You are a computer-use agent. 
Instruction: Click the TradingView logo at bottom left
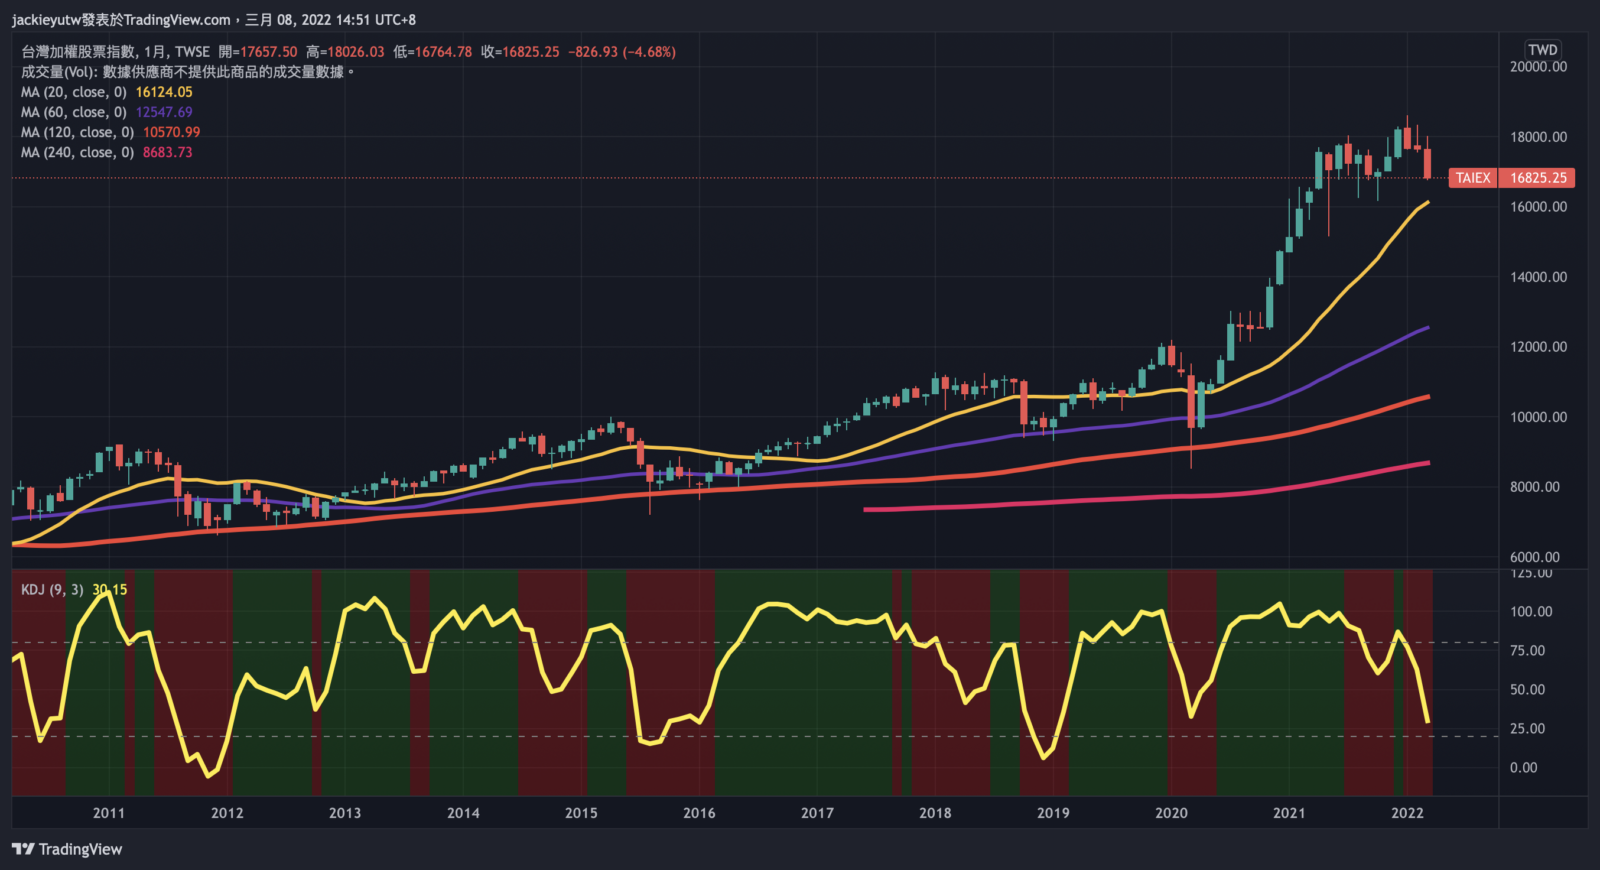click(67, 849)
